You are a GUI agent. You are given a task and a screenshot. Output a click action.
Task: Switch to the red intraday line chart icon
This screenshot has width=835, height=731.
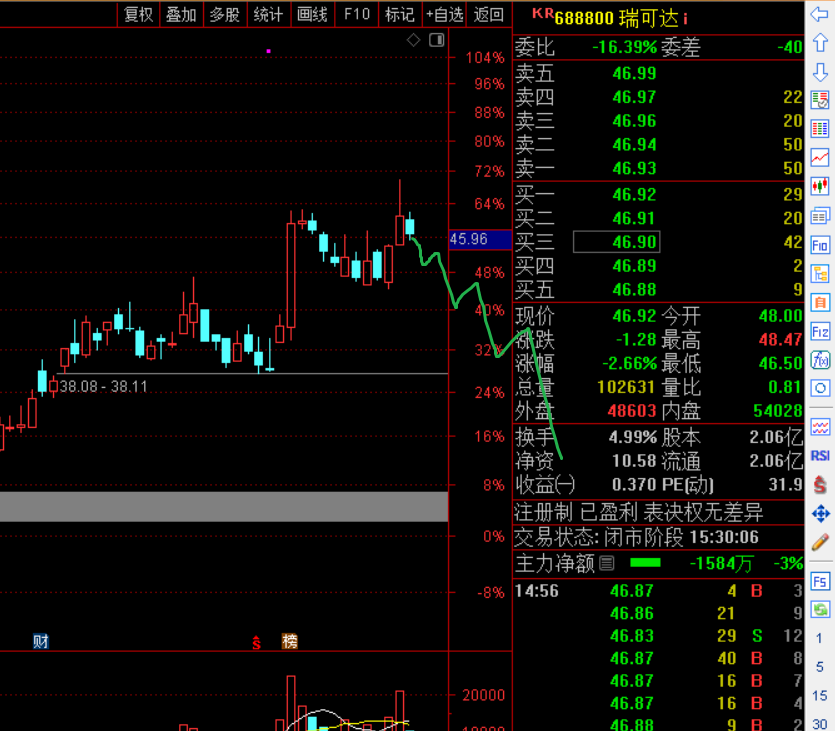click(820, 158)
